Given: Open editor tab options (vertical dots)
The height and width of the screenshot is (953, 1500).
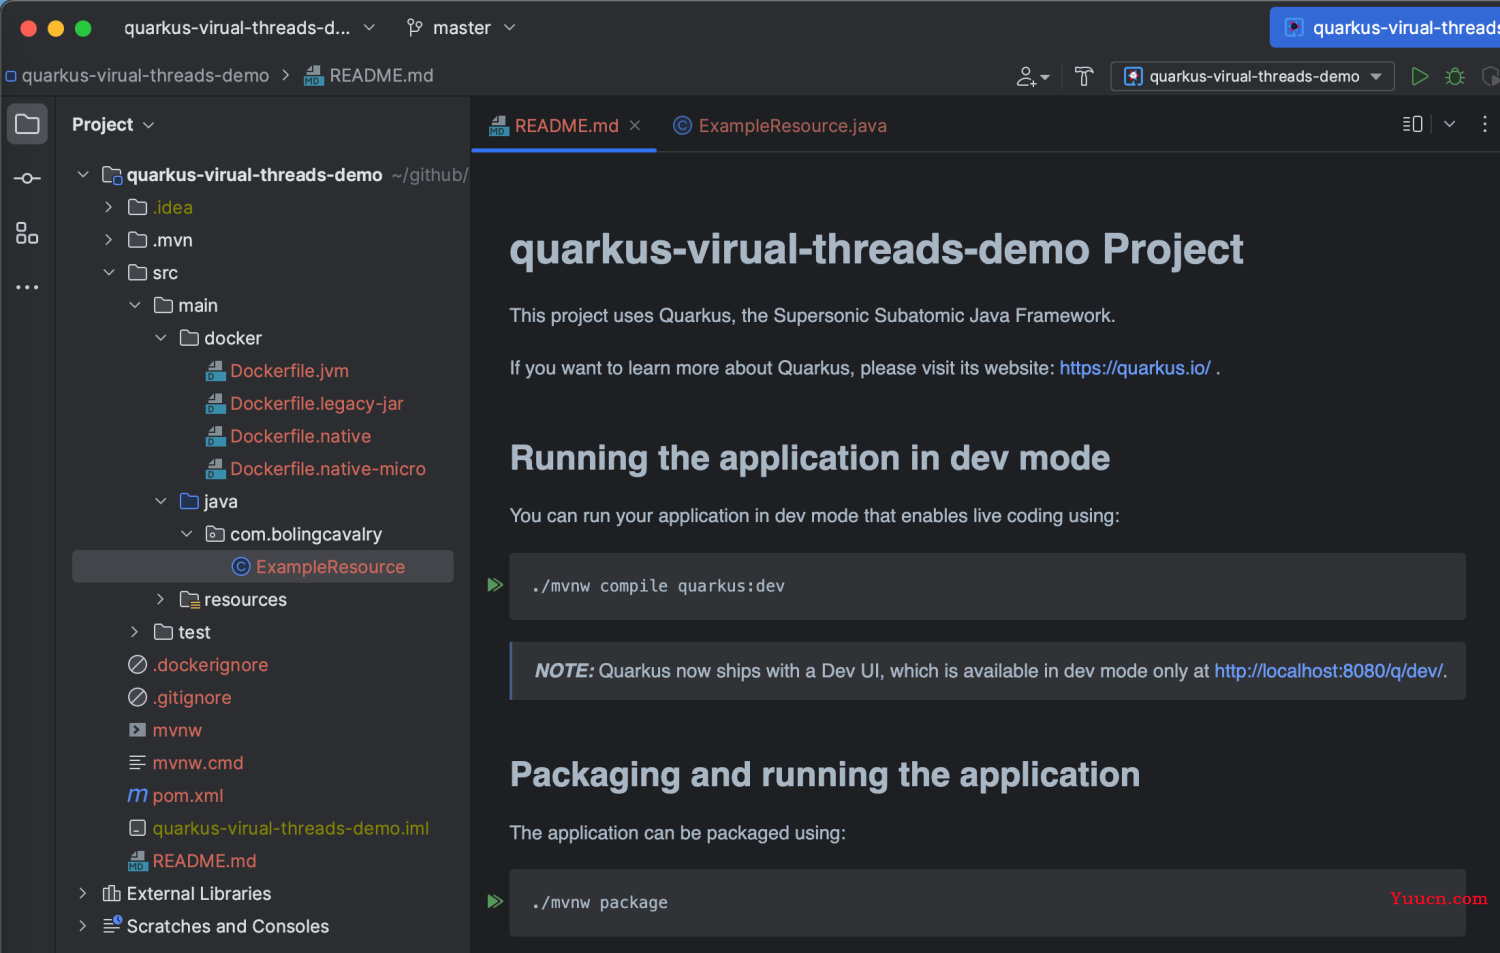Looking at the screenshot, I should point(1484,124).
